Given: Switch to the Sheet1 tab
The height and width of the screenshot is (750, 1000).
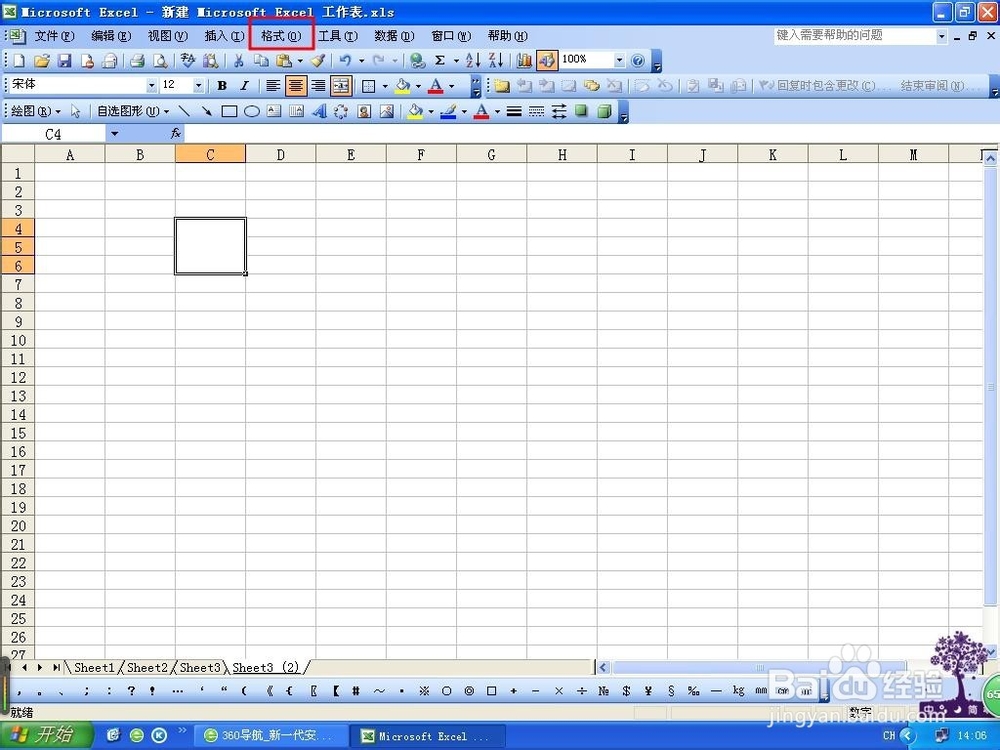Looking at the screenshot, I should point(94,668).
